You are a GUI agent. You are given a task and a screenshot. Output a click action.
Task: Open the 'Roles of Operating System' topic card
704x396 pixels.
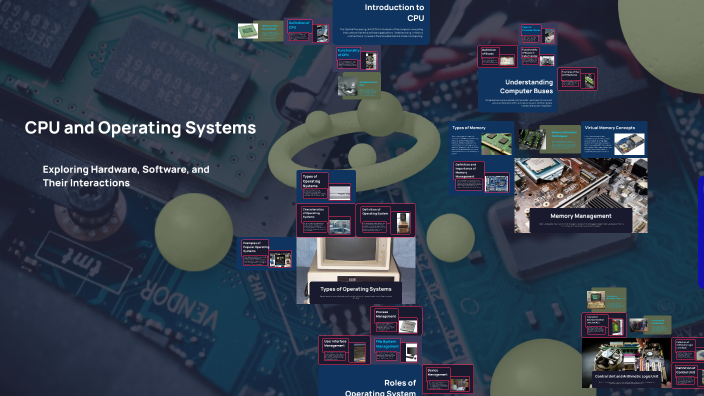click(x=370, y=381)
